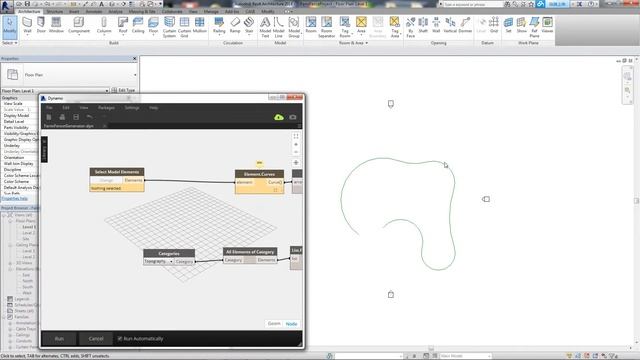640x360 pixels.
Task: Click Change button on Select Model Elements node
Action: (x=106, y=180)
